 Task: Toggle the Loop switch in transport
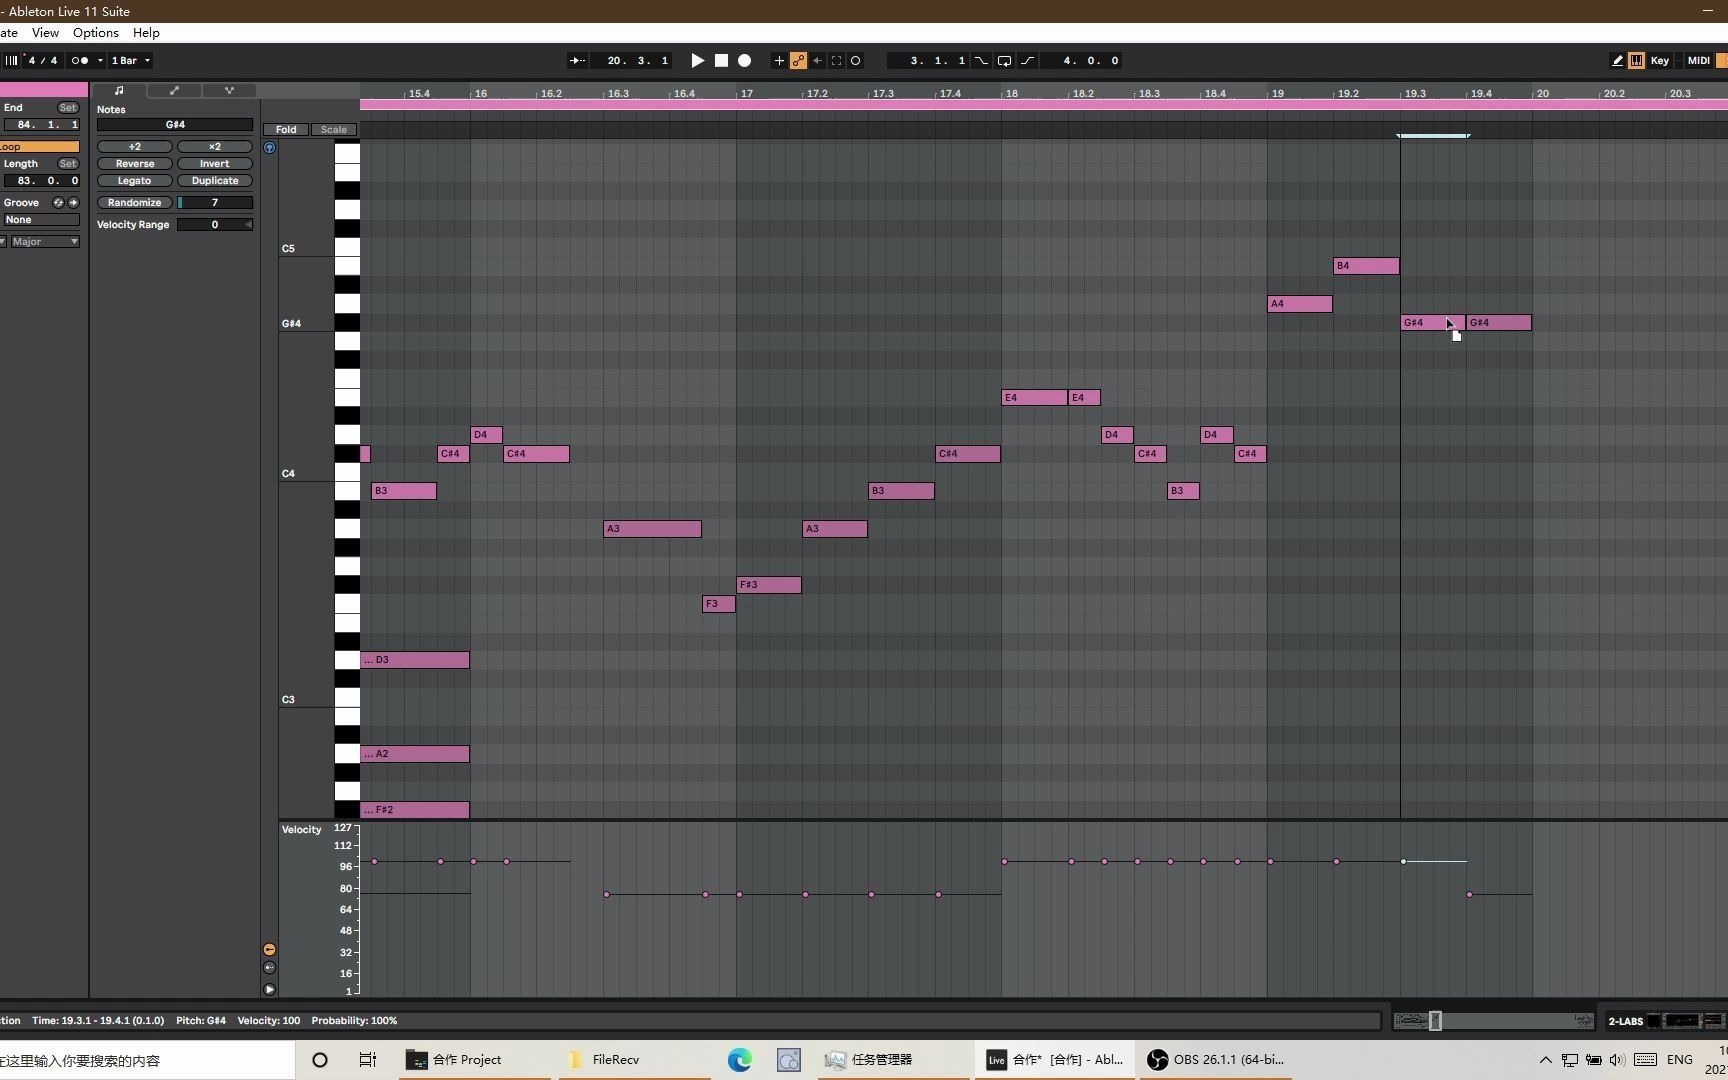point(1004,61)
